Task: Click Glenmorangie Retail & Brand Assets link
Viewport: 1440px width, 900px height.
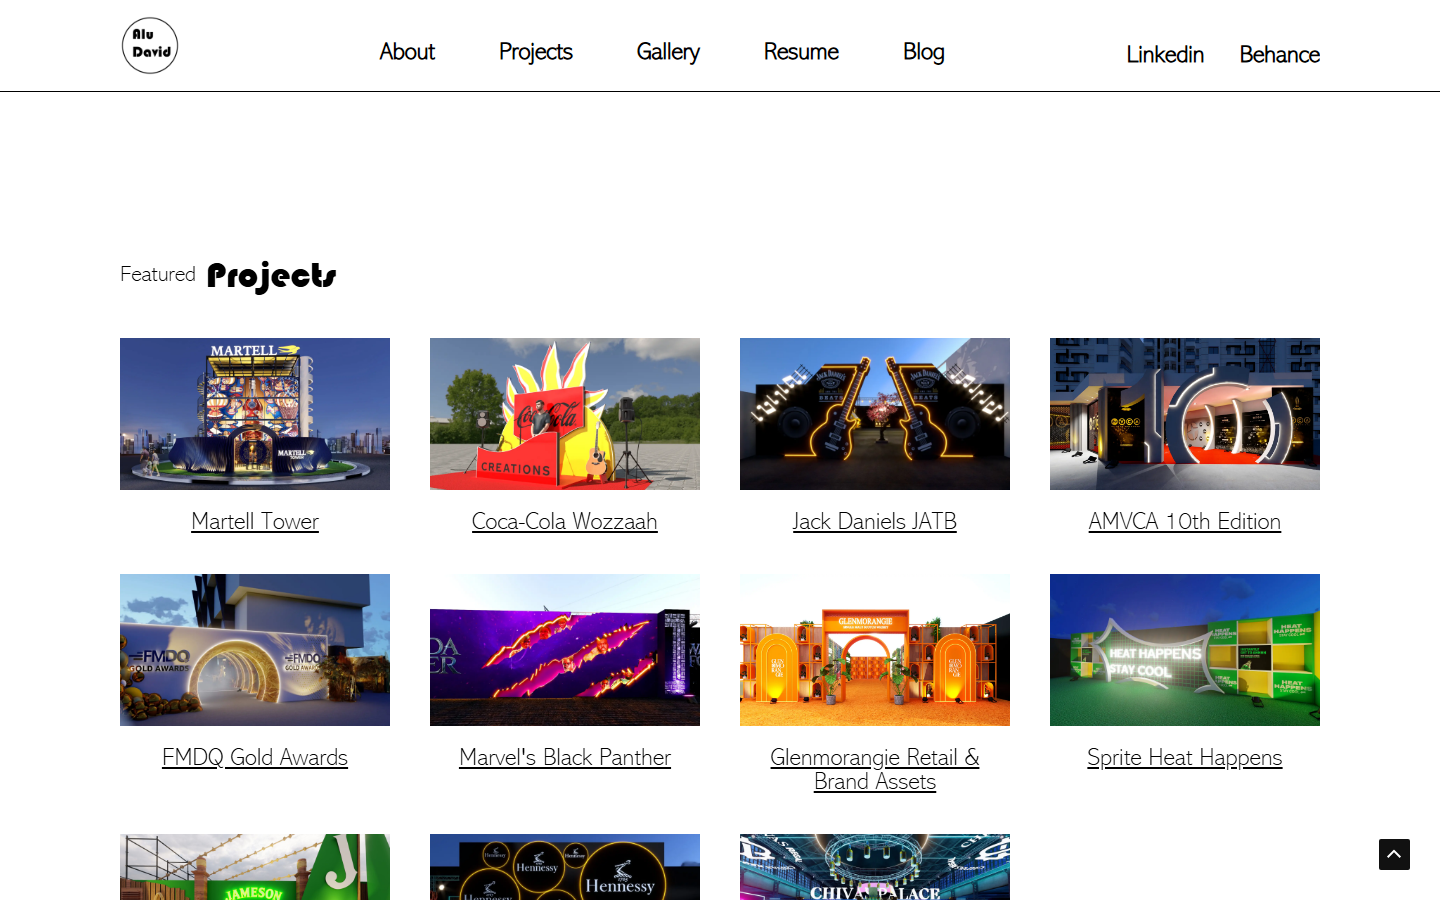Action: 875,769
